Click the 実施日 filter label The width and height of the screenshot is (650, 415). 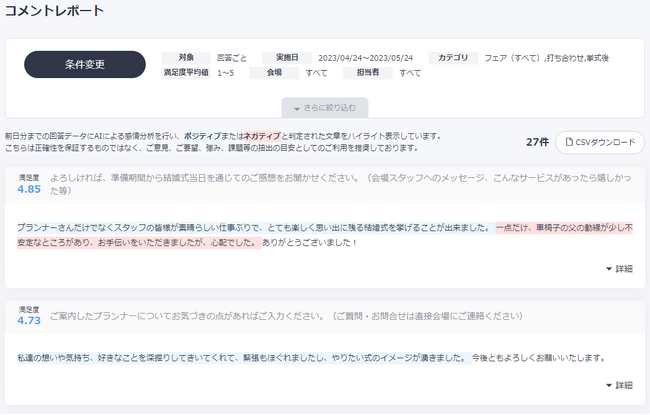287,58
